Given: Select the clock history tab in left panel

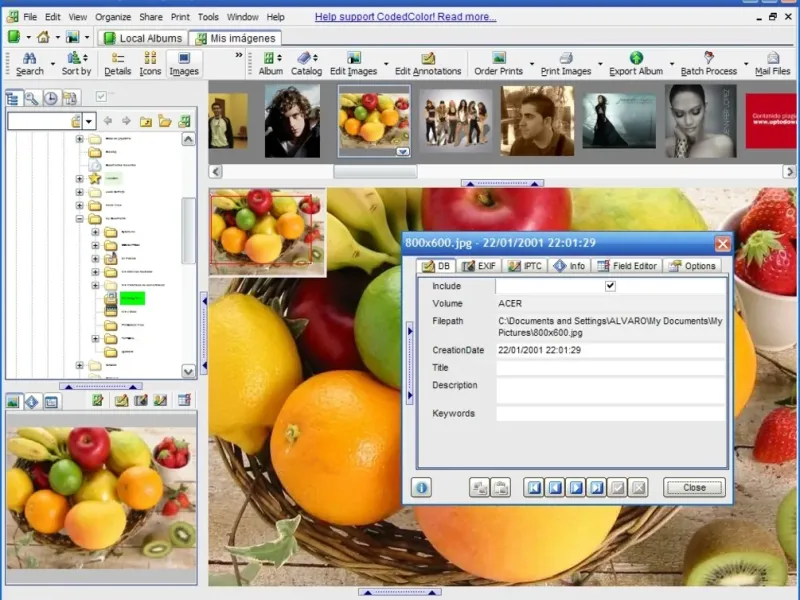Looking at the screenshot, I should click(51, 97).
